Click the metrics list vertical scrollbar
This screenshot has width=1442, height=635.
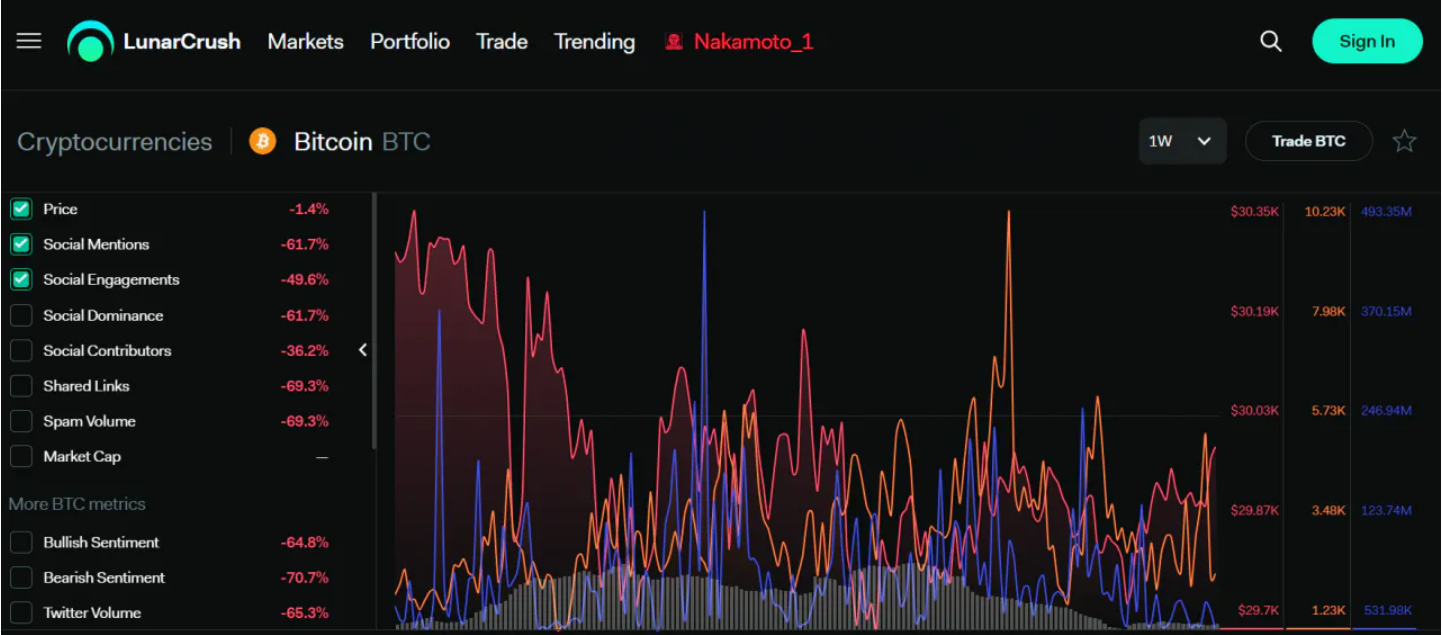(374, 320)
